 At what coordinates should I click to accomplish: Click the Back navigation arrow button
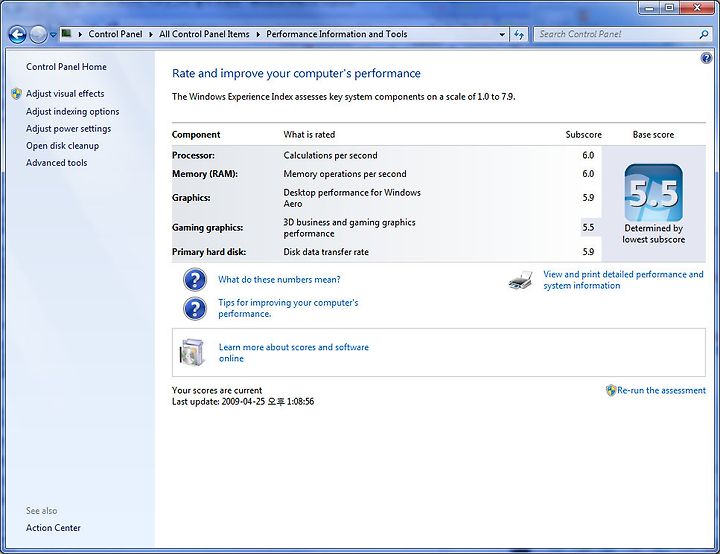[17, 34]
